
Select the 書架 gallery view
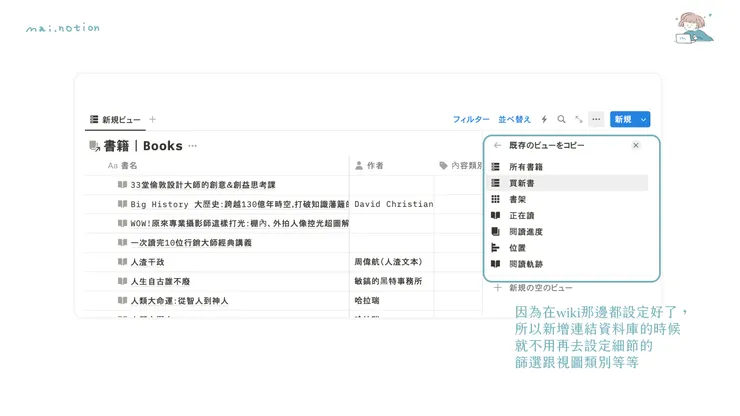tap(567, 199)
